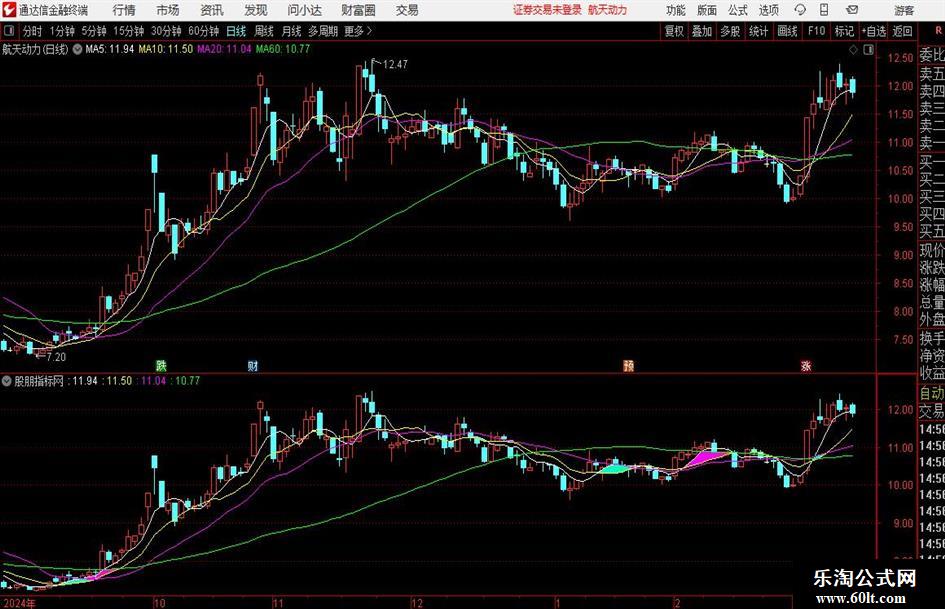This screenshot has height=609, width=945.
Task: Open the 市场 menu
Action: pyautogui.click(x=168, y=10)
